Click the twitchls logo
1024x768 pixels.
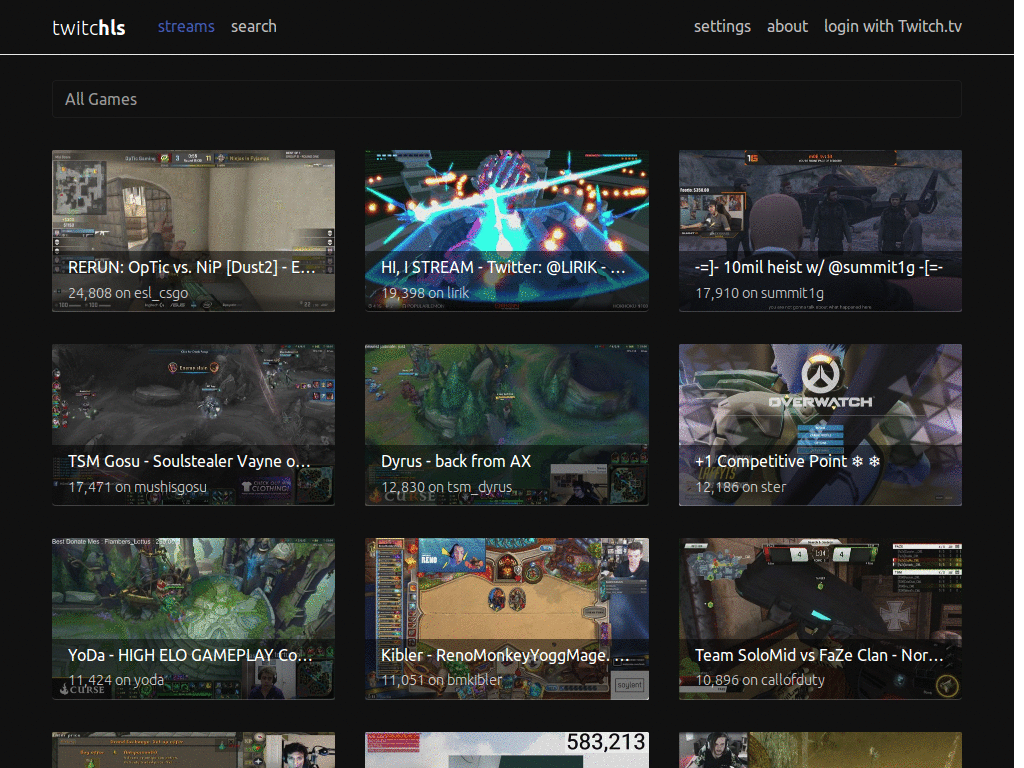(x=89, y=27)
